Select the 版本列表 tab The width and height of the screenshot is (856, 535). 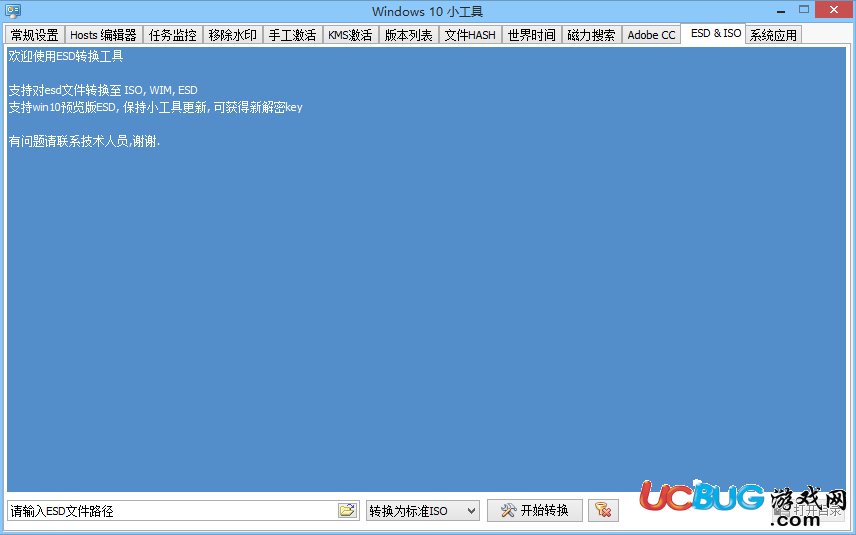(408, 35)
